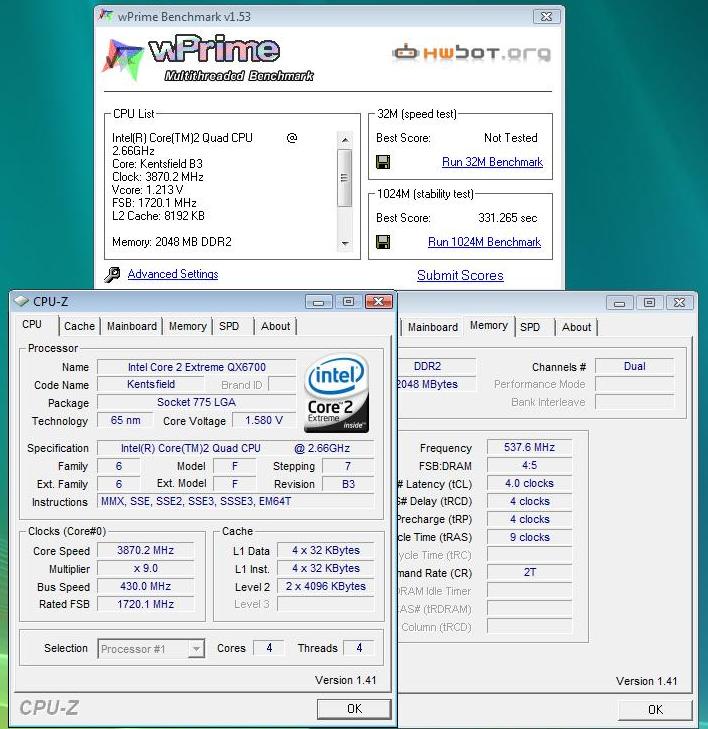Open the Mainboard tab in front CPU-Z

[132, 326]
